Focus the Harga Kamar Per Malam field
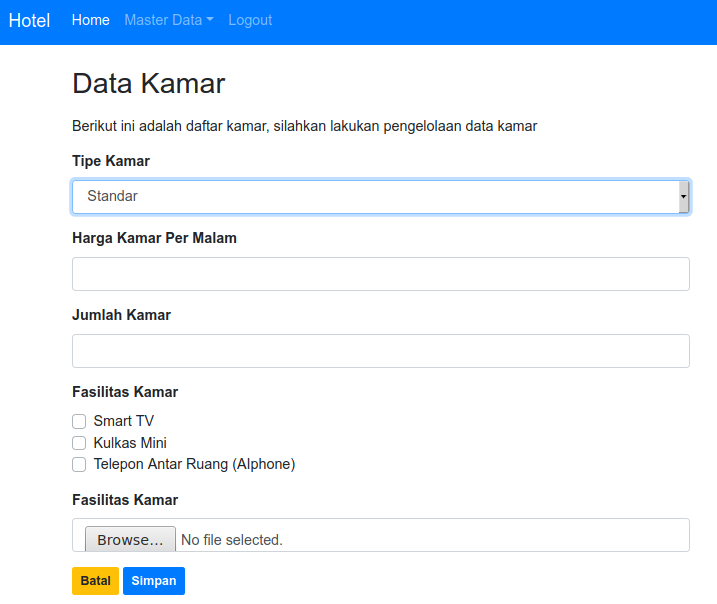The height and width of the screenshot is (604, 717). pos(381,274)
